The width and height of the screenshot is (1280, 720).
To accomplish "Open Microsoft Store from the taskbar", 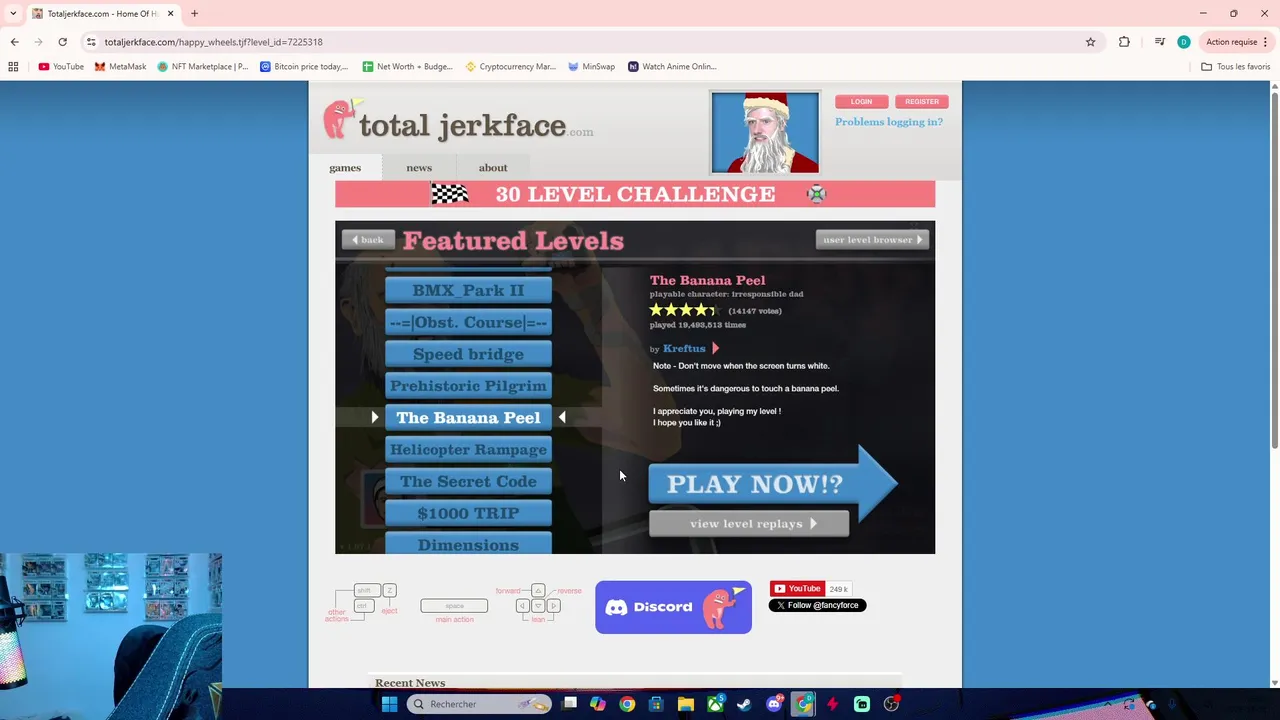I will pos(656,704).
